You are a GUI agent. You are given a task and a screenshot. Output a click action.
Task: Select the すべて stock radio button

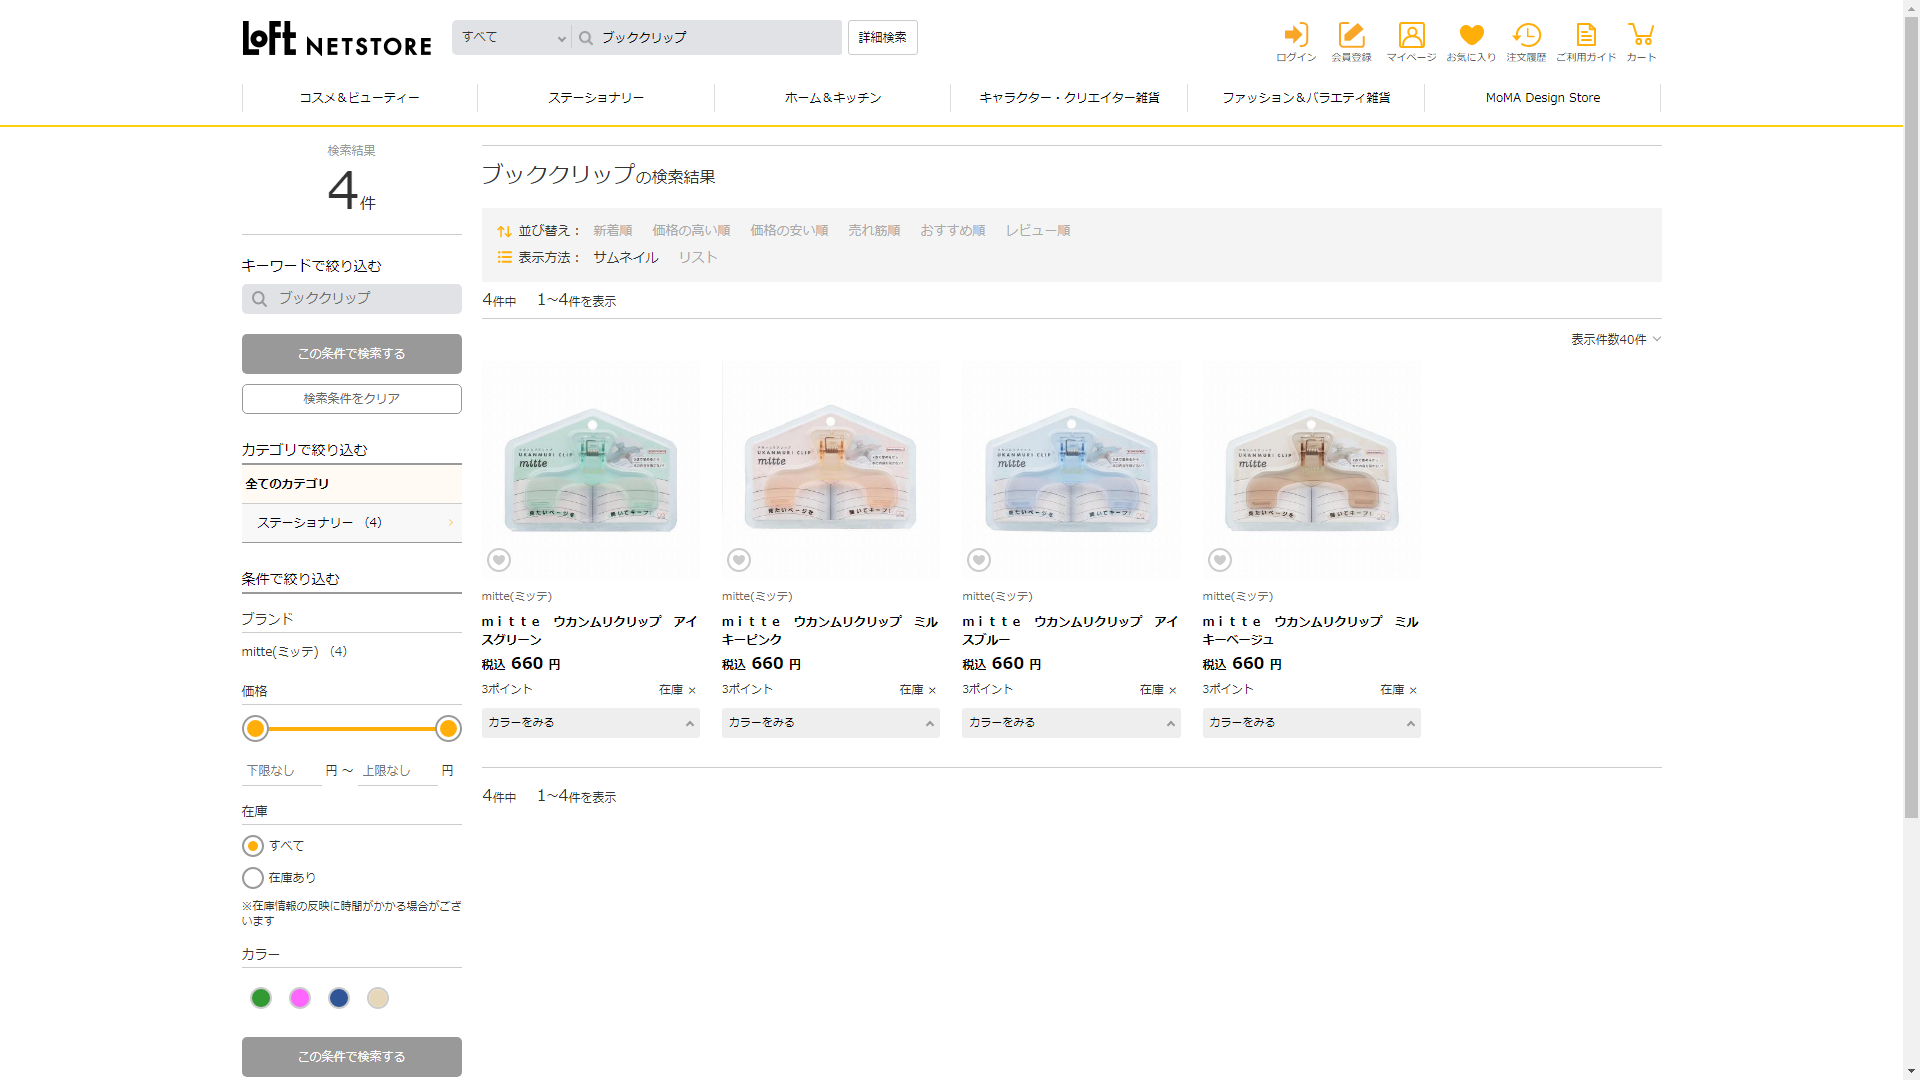point(253,846)
